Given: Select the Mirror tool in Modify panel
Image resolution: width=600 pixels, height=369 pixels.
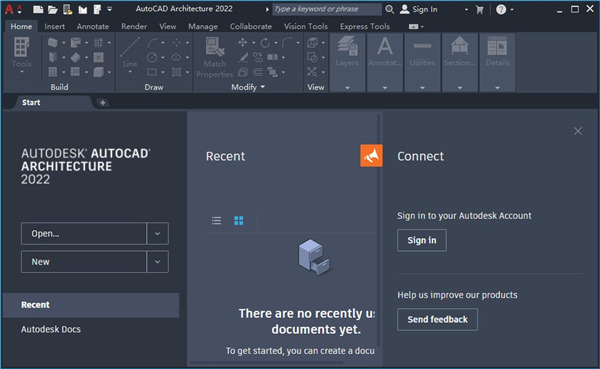Looking at the screenshot, I should (x=272, y=57).
